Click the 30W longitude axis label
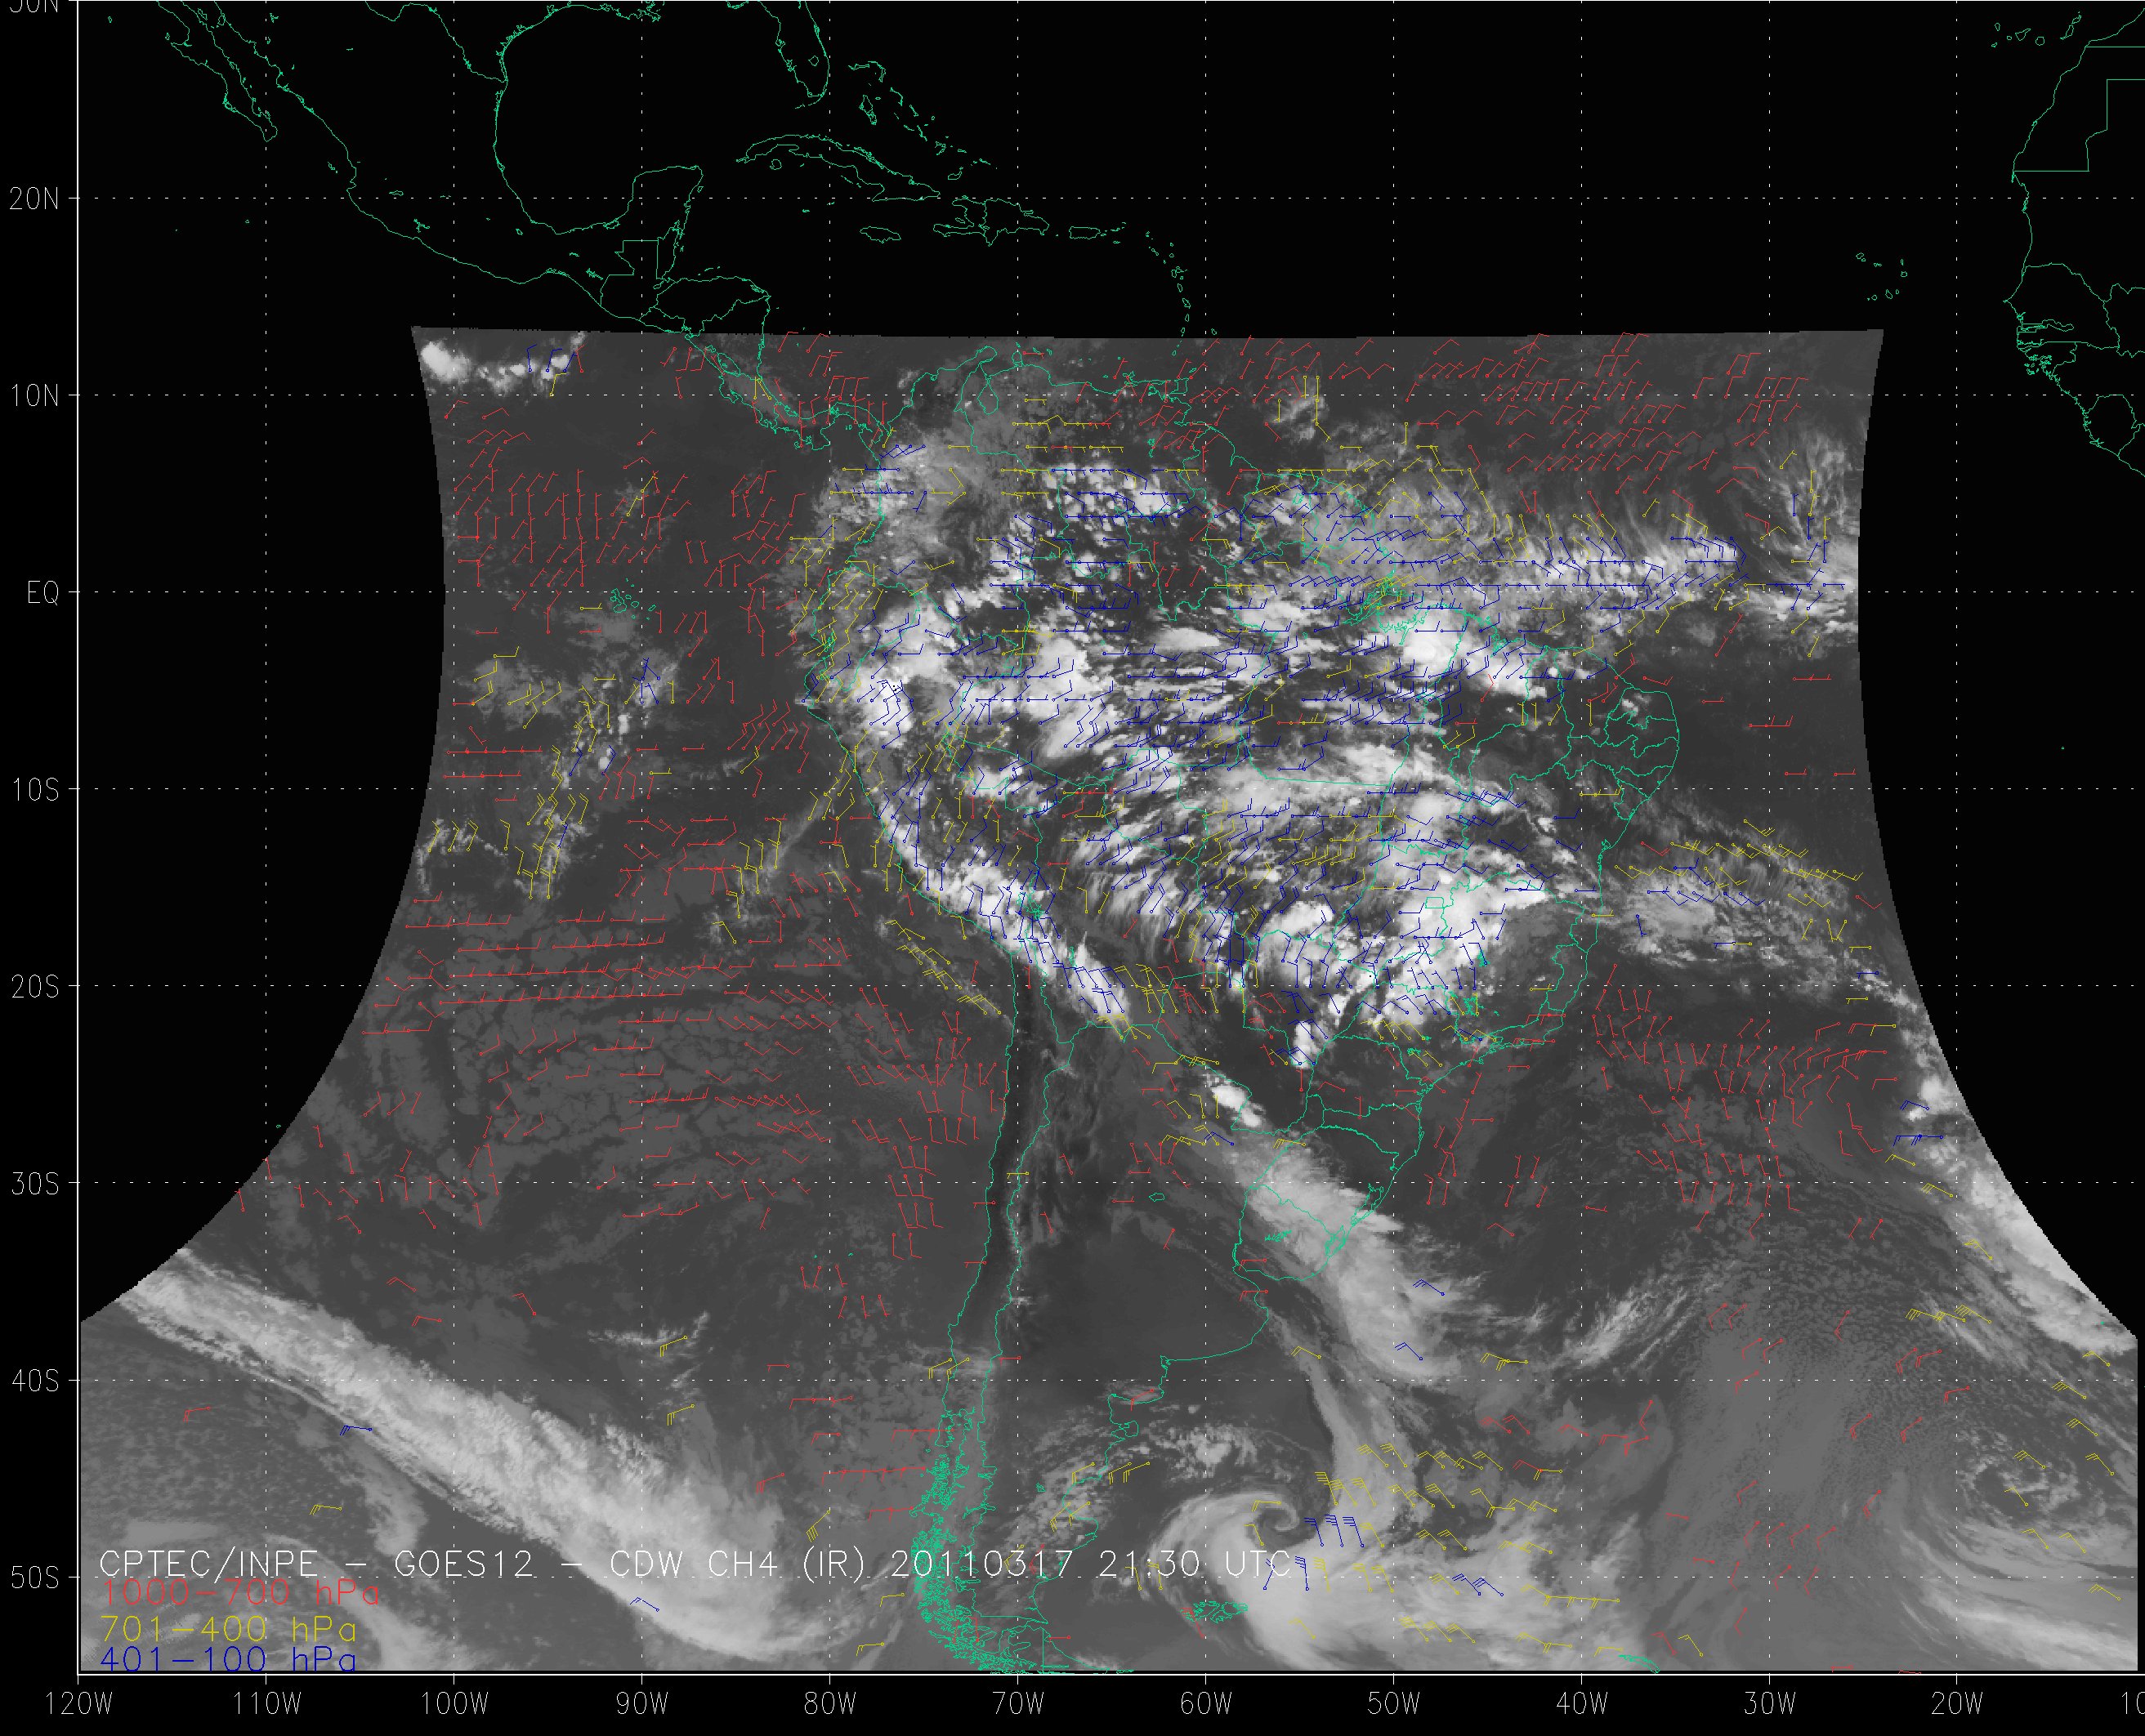Image resolution: width=2145 pixels, height=1736 pixels. click(x=1770, y=1704)
